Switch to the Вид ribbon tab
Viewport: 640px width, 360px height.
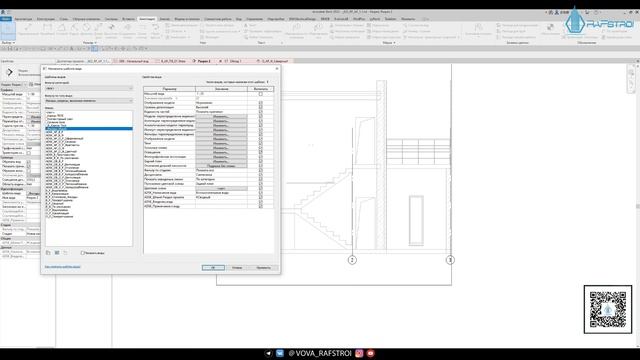pos(239,19)
